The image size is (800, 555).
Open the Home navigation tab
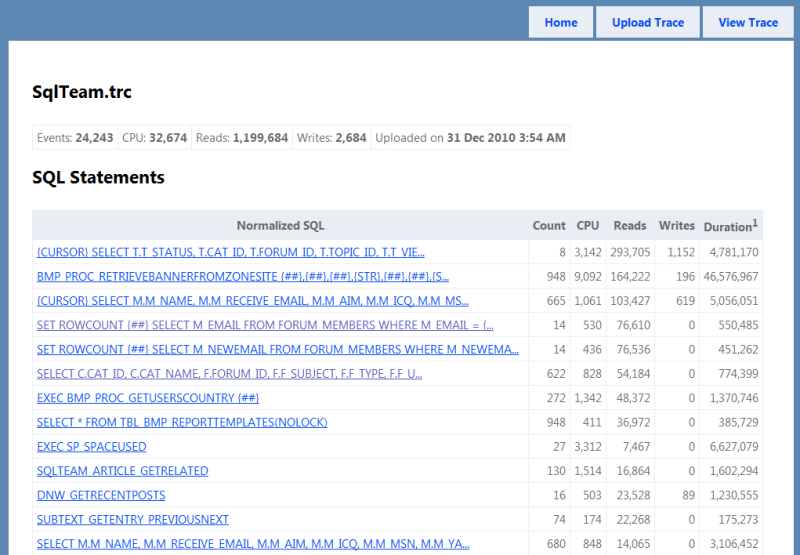(561, 22)
